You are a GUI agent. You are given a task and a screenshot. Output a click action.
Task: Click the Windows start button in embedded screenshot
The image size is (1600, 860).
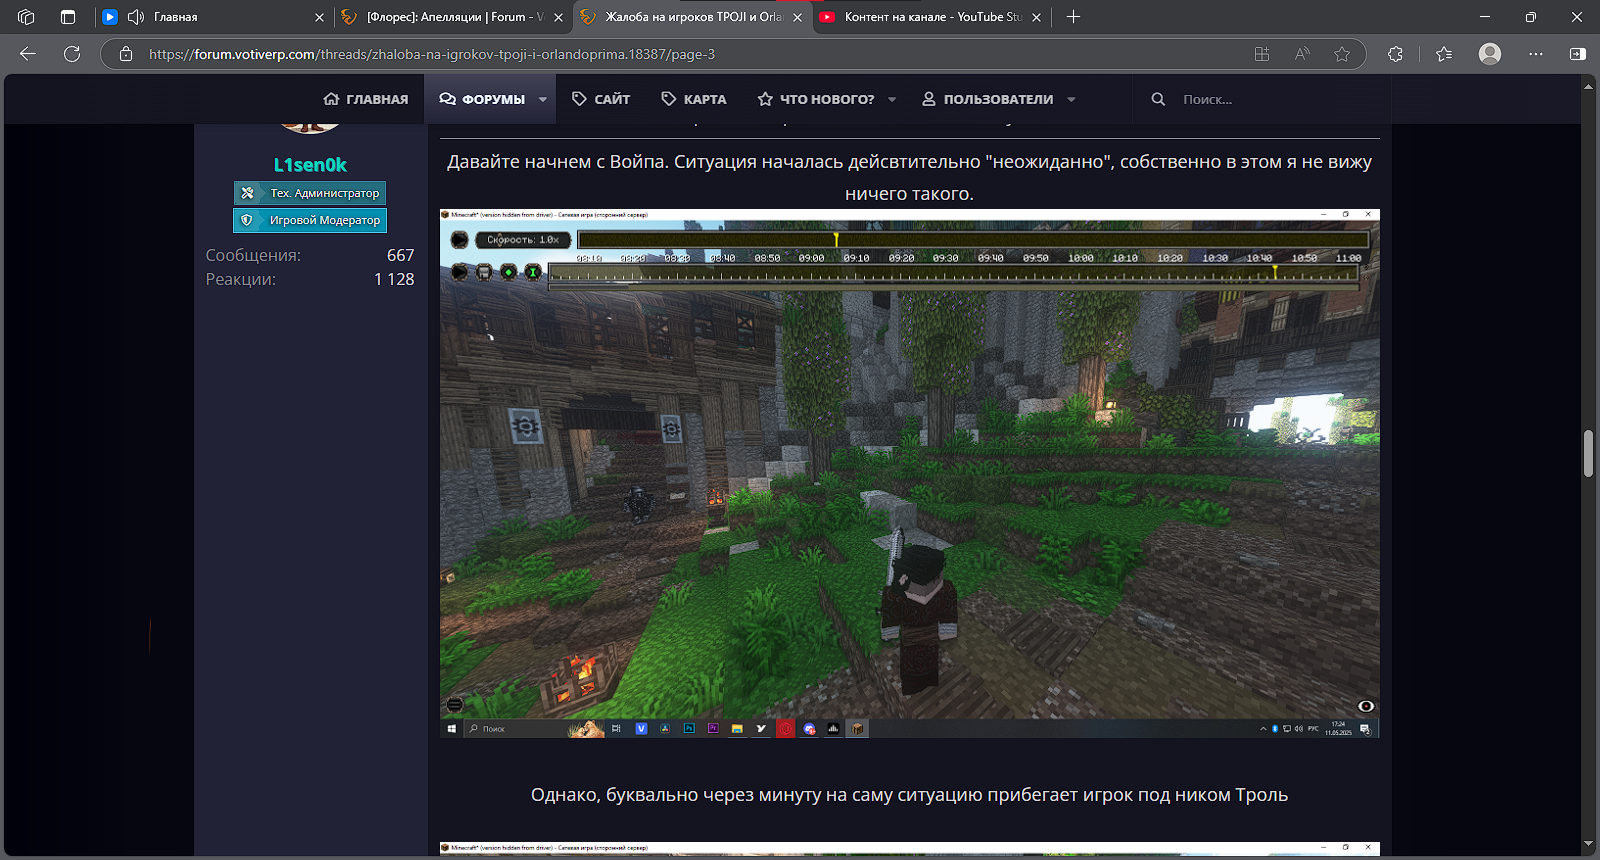point(452,729)
